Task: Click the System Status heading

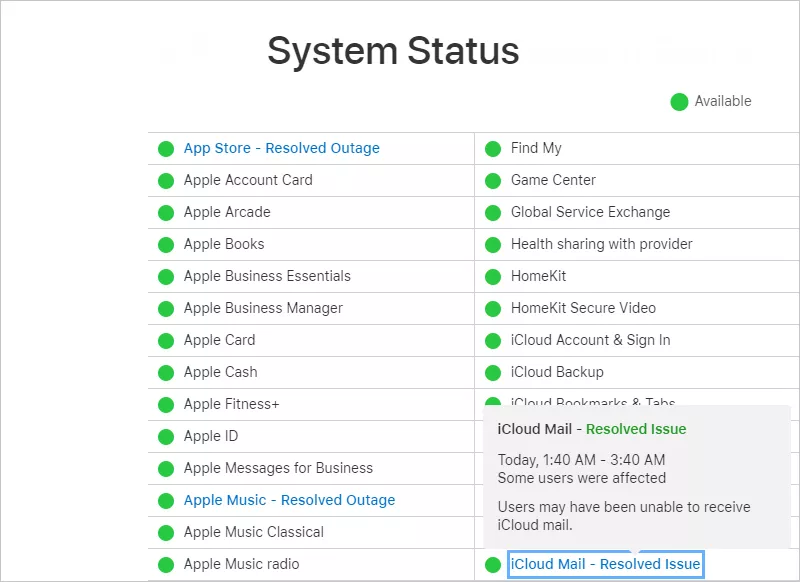Action: click(393, 50)
